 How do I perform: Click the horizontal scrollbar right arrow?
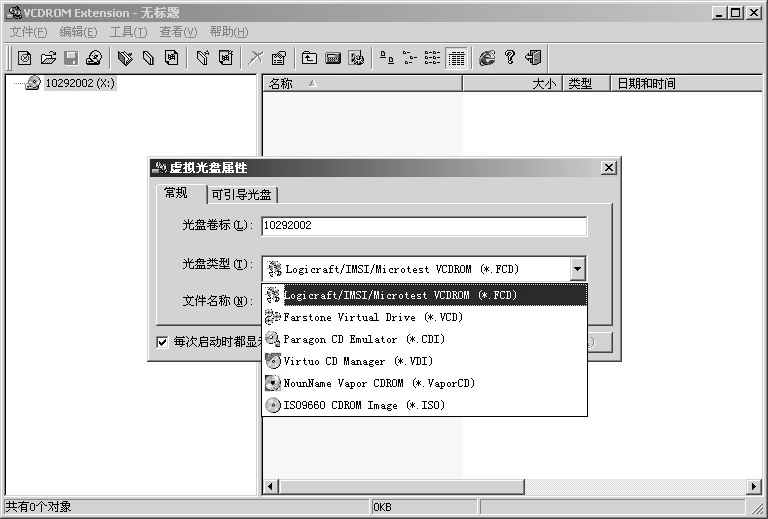[755, 487]
